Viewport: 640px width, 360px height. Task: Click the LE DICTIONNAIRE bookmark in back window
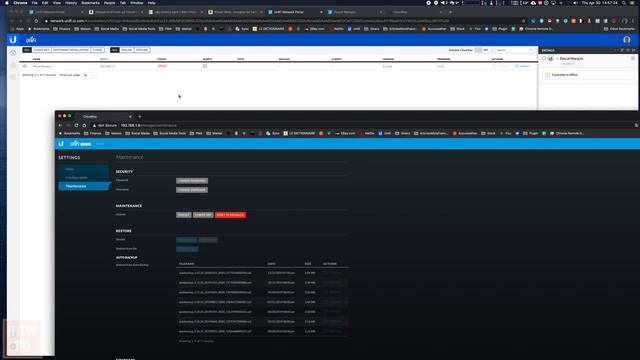pos(268,29)
